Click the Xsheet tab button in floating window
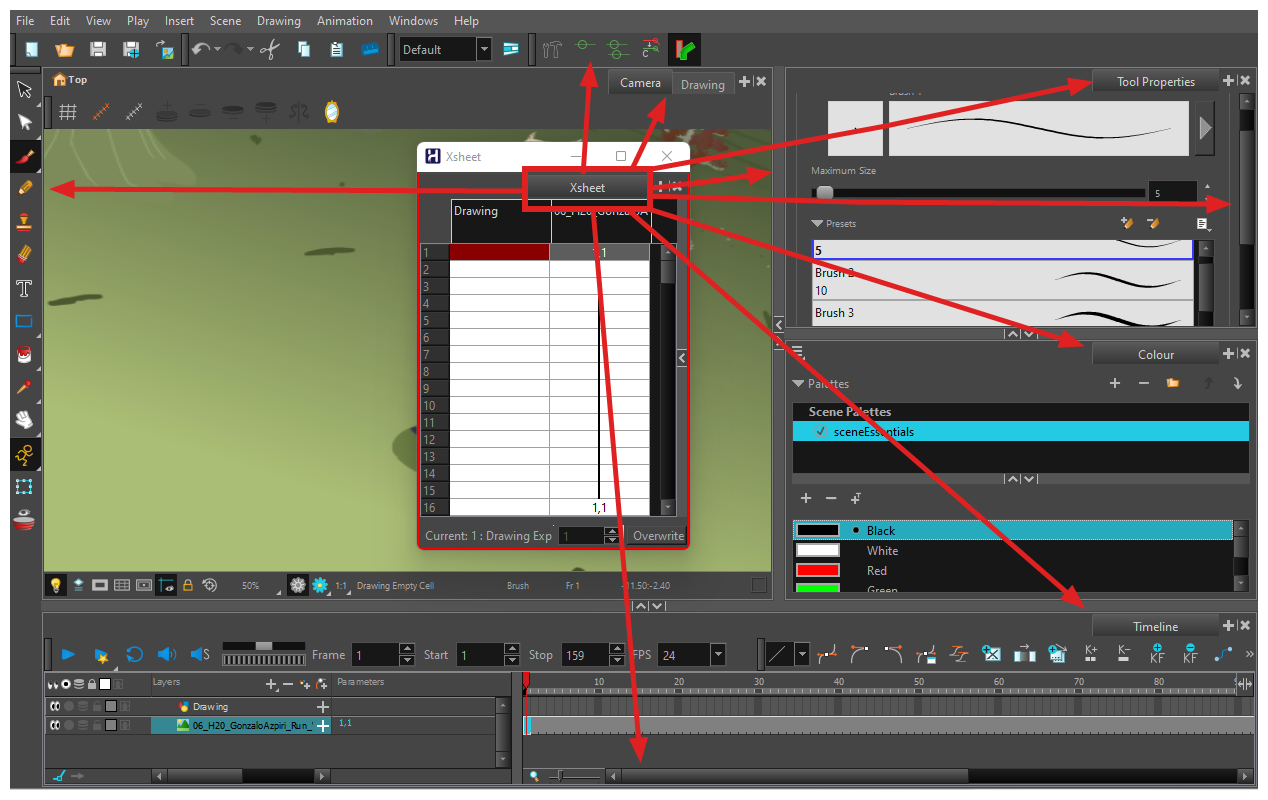Image resolution: width=1268 pixels, height=800 pixels. pyautogui.click(x=587, y=188)
